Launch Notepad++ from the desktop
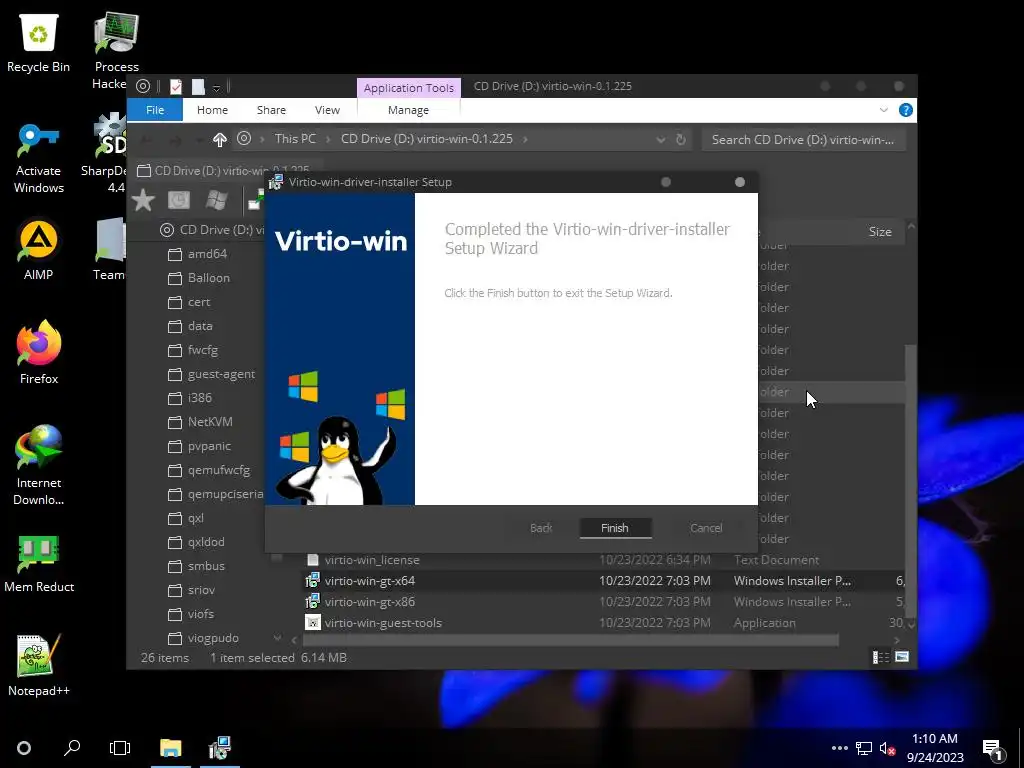 click(x=39, y=665)
